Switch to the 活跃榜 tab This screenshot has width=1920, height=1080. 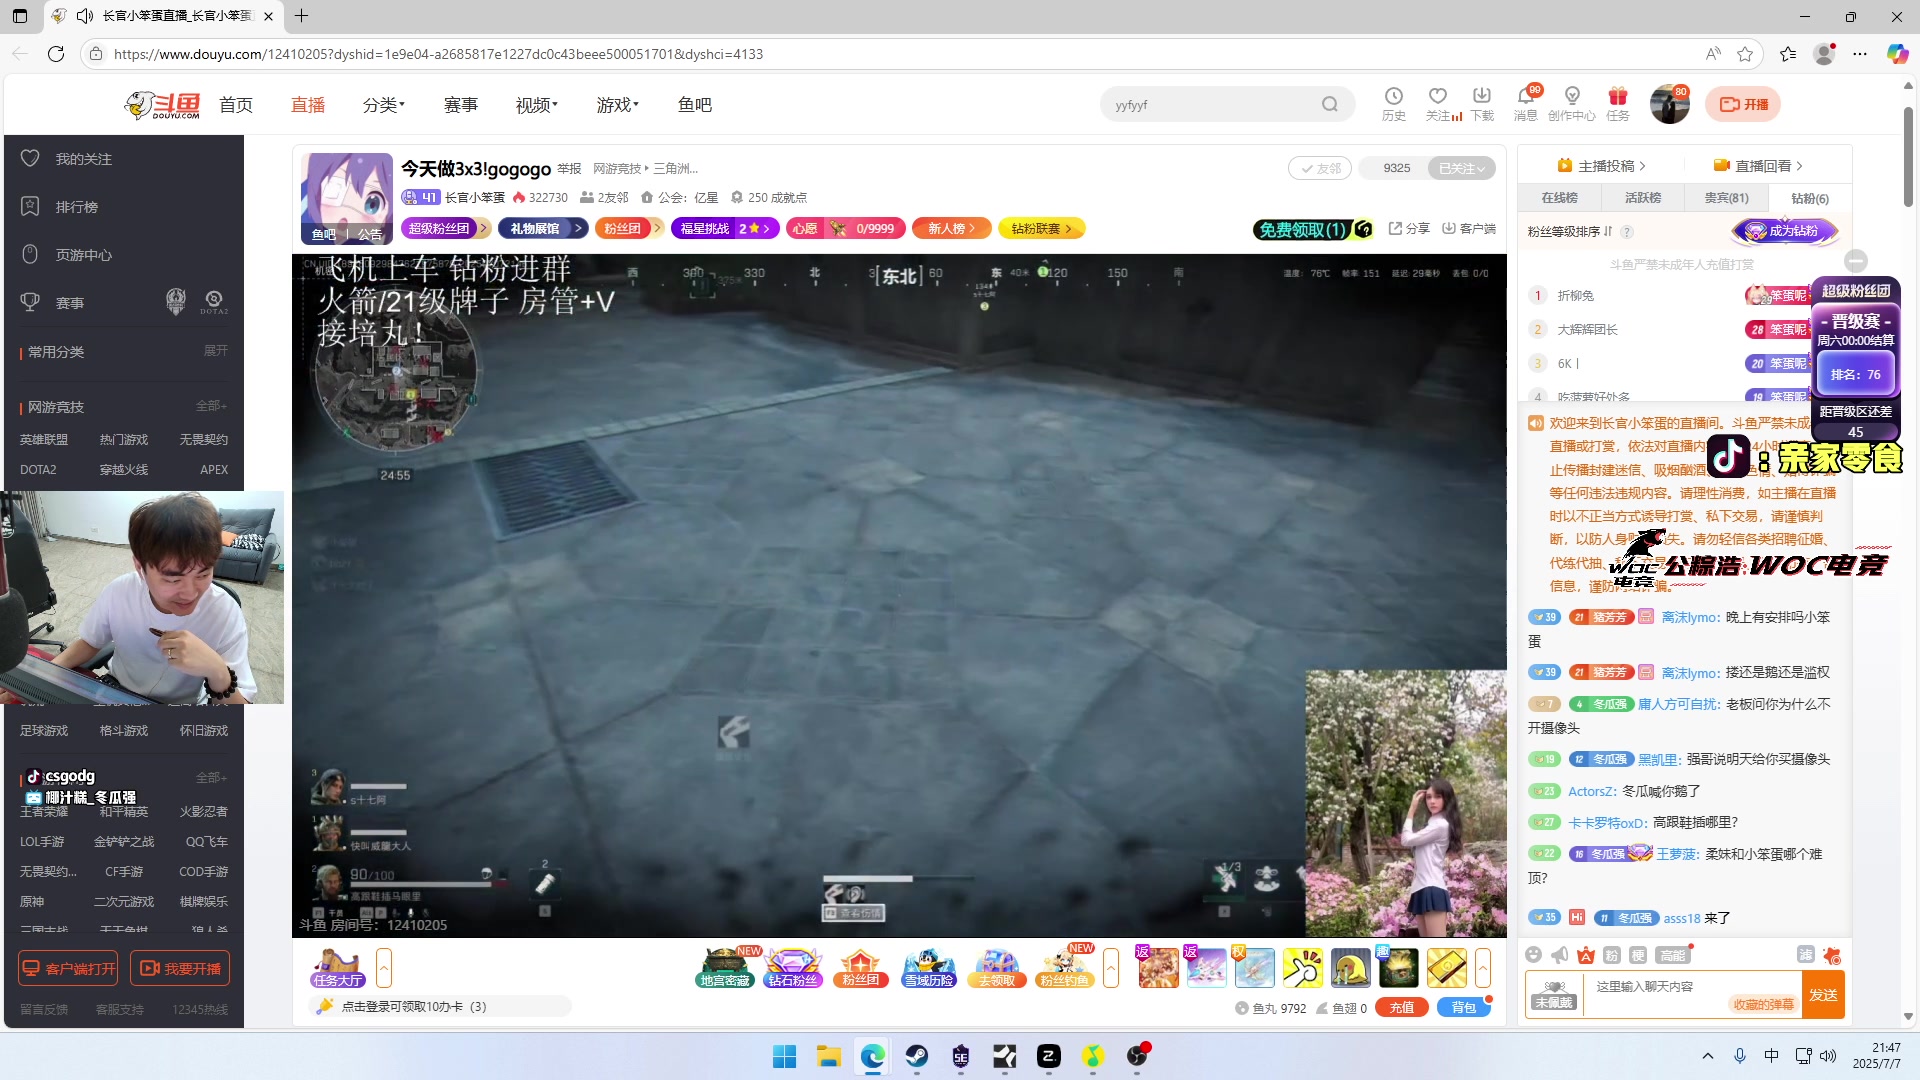click(1643, 198)
